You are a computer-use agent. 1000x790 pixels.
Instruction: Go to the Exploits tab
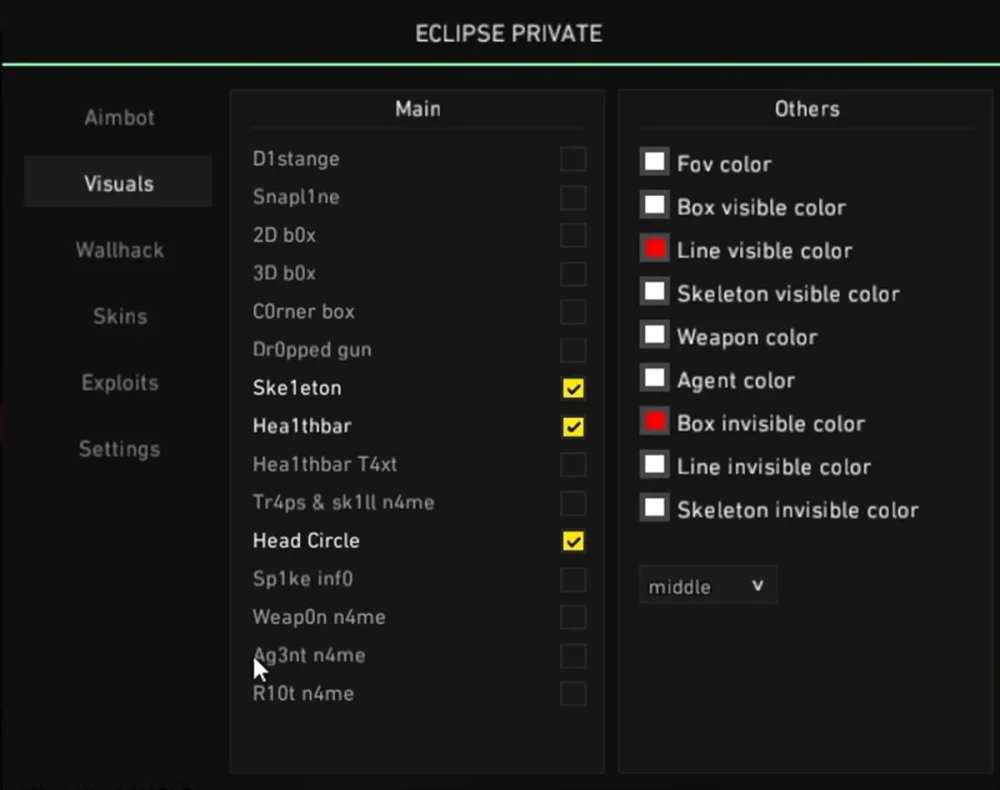[x=119, y=383]
